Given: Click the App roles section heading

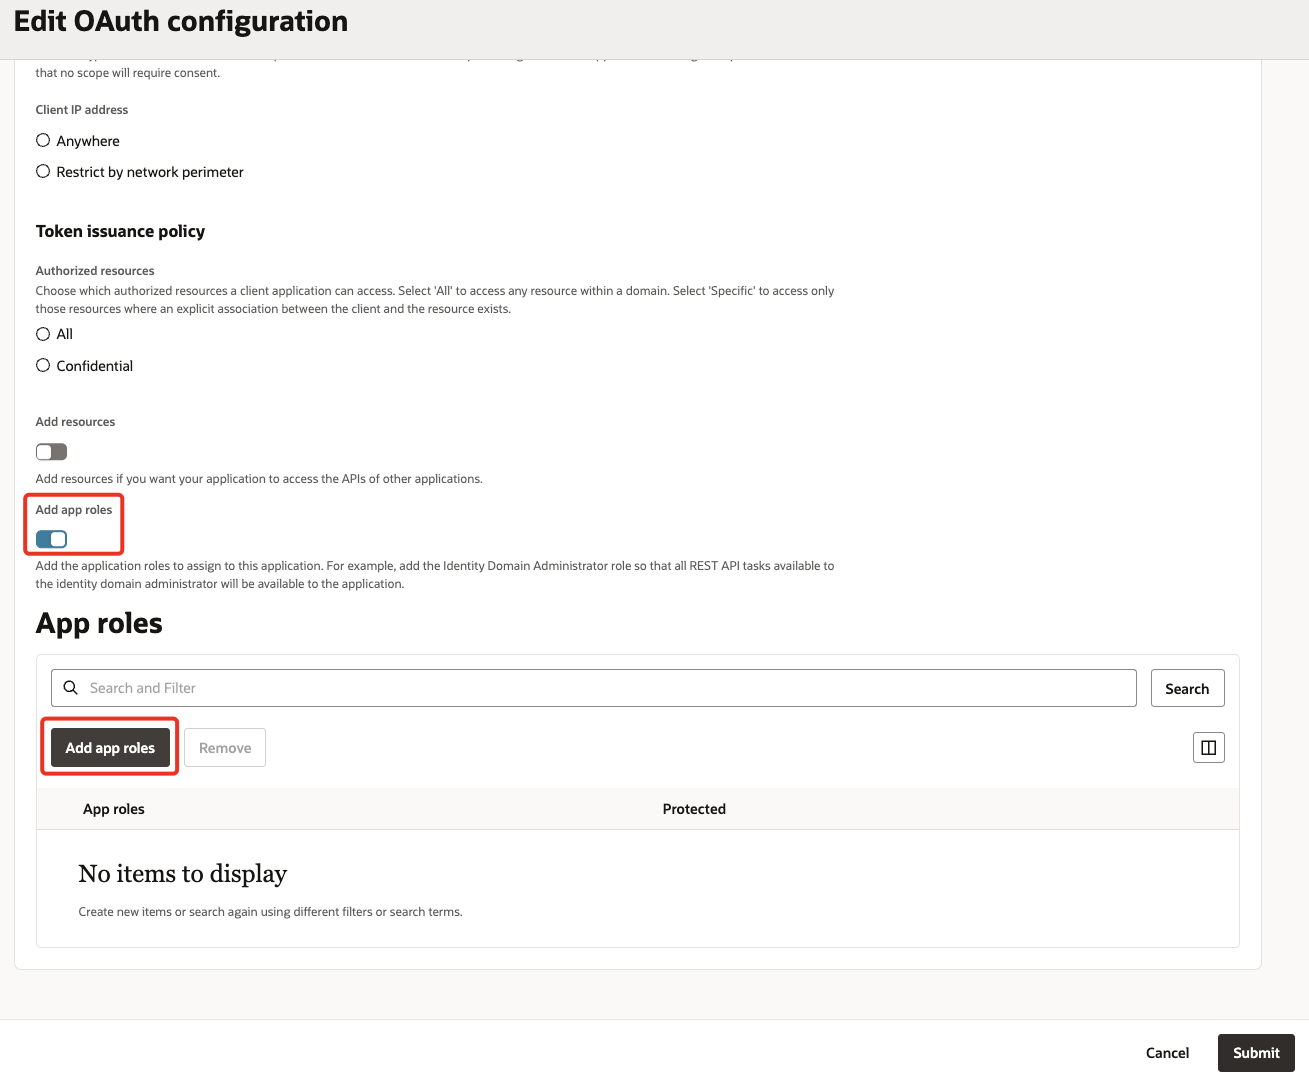Looking at the screenshot, I should click(x=99, y=623).
